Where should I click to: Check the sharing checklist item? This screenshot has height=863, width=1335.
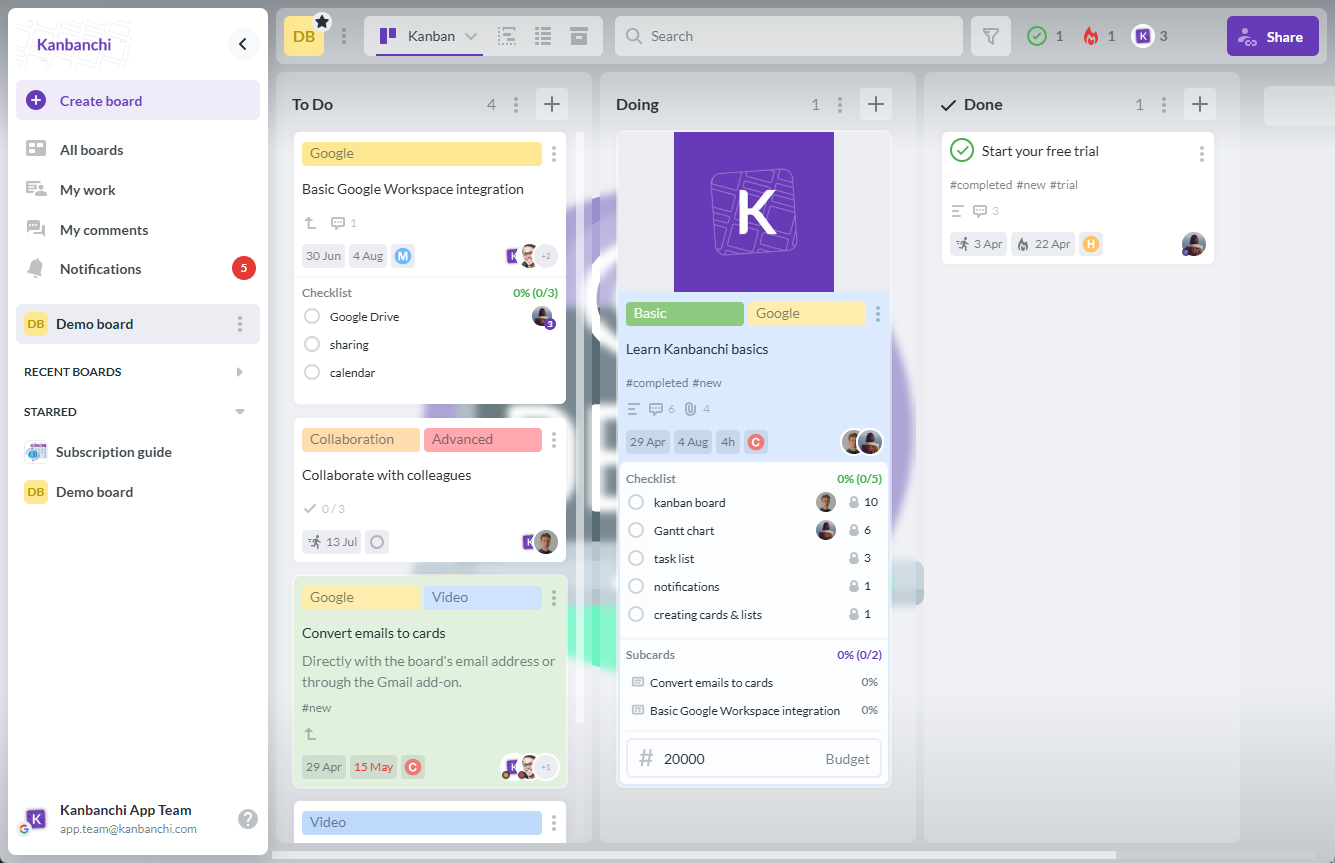tap(312, 344)
